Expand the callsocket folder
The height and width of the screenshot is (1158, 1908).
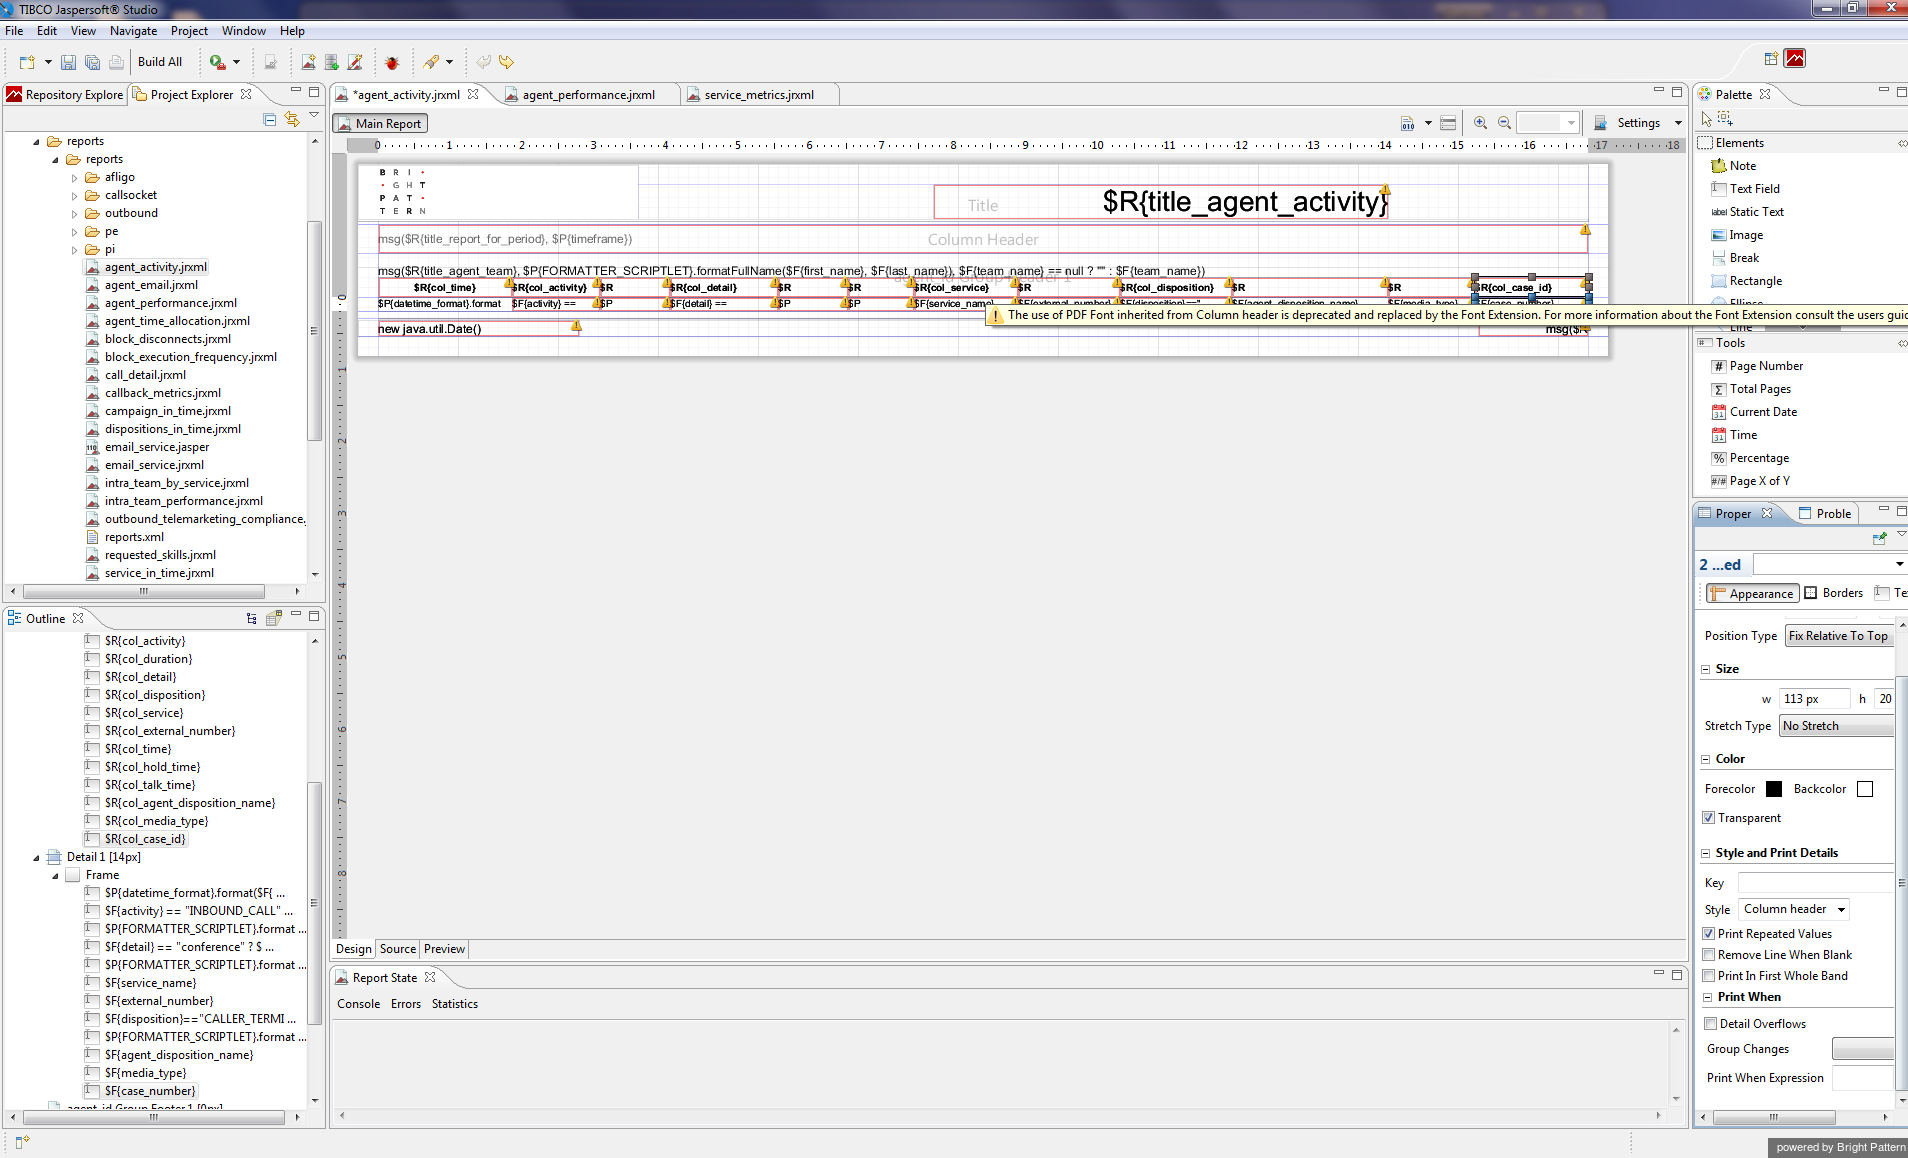(74, 196)
